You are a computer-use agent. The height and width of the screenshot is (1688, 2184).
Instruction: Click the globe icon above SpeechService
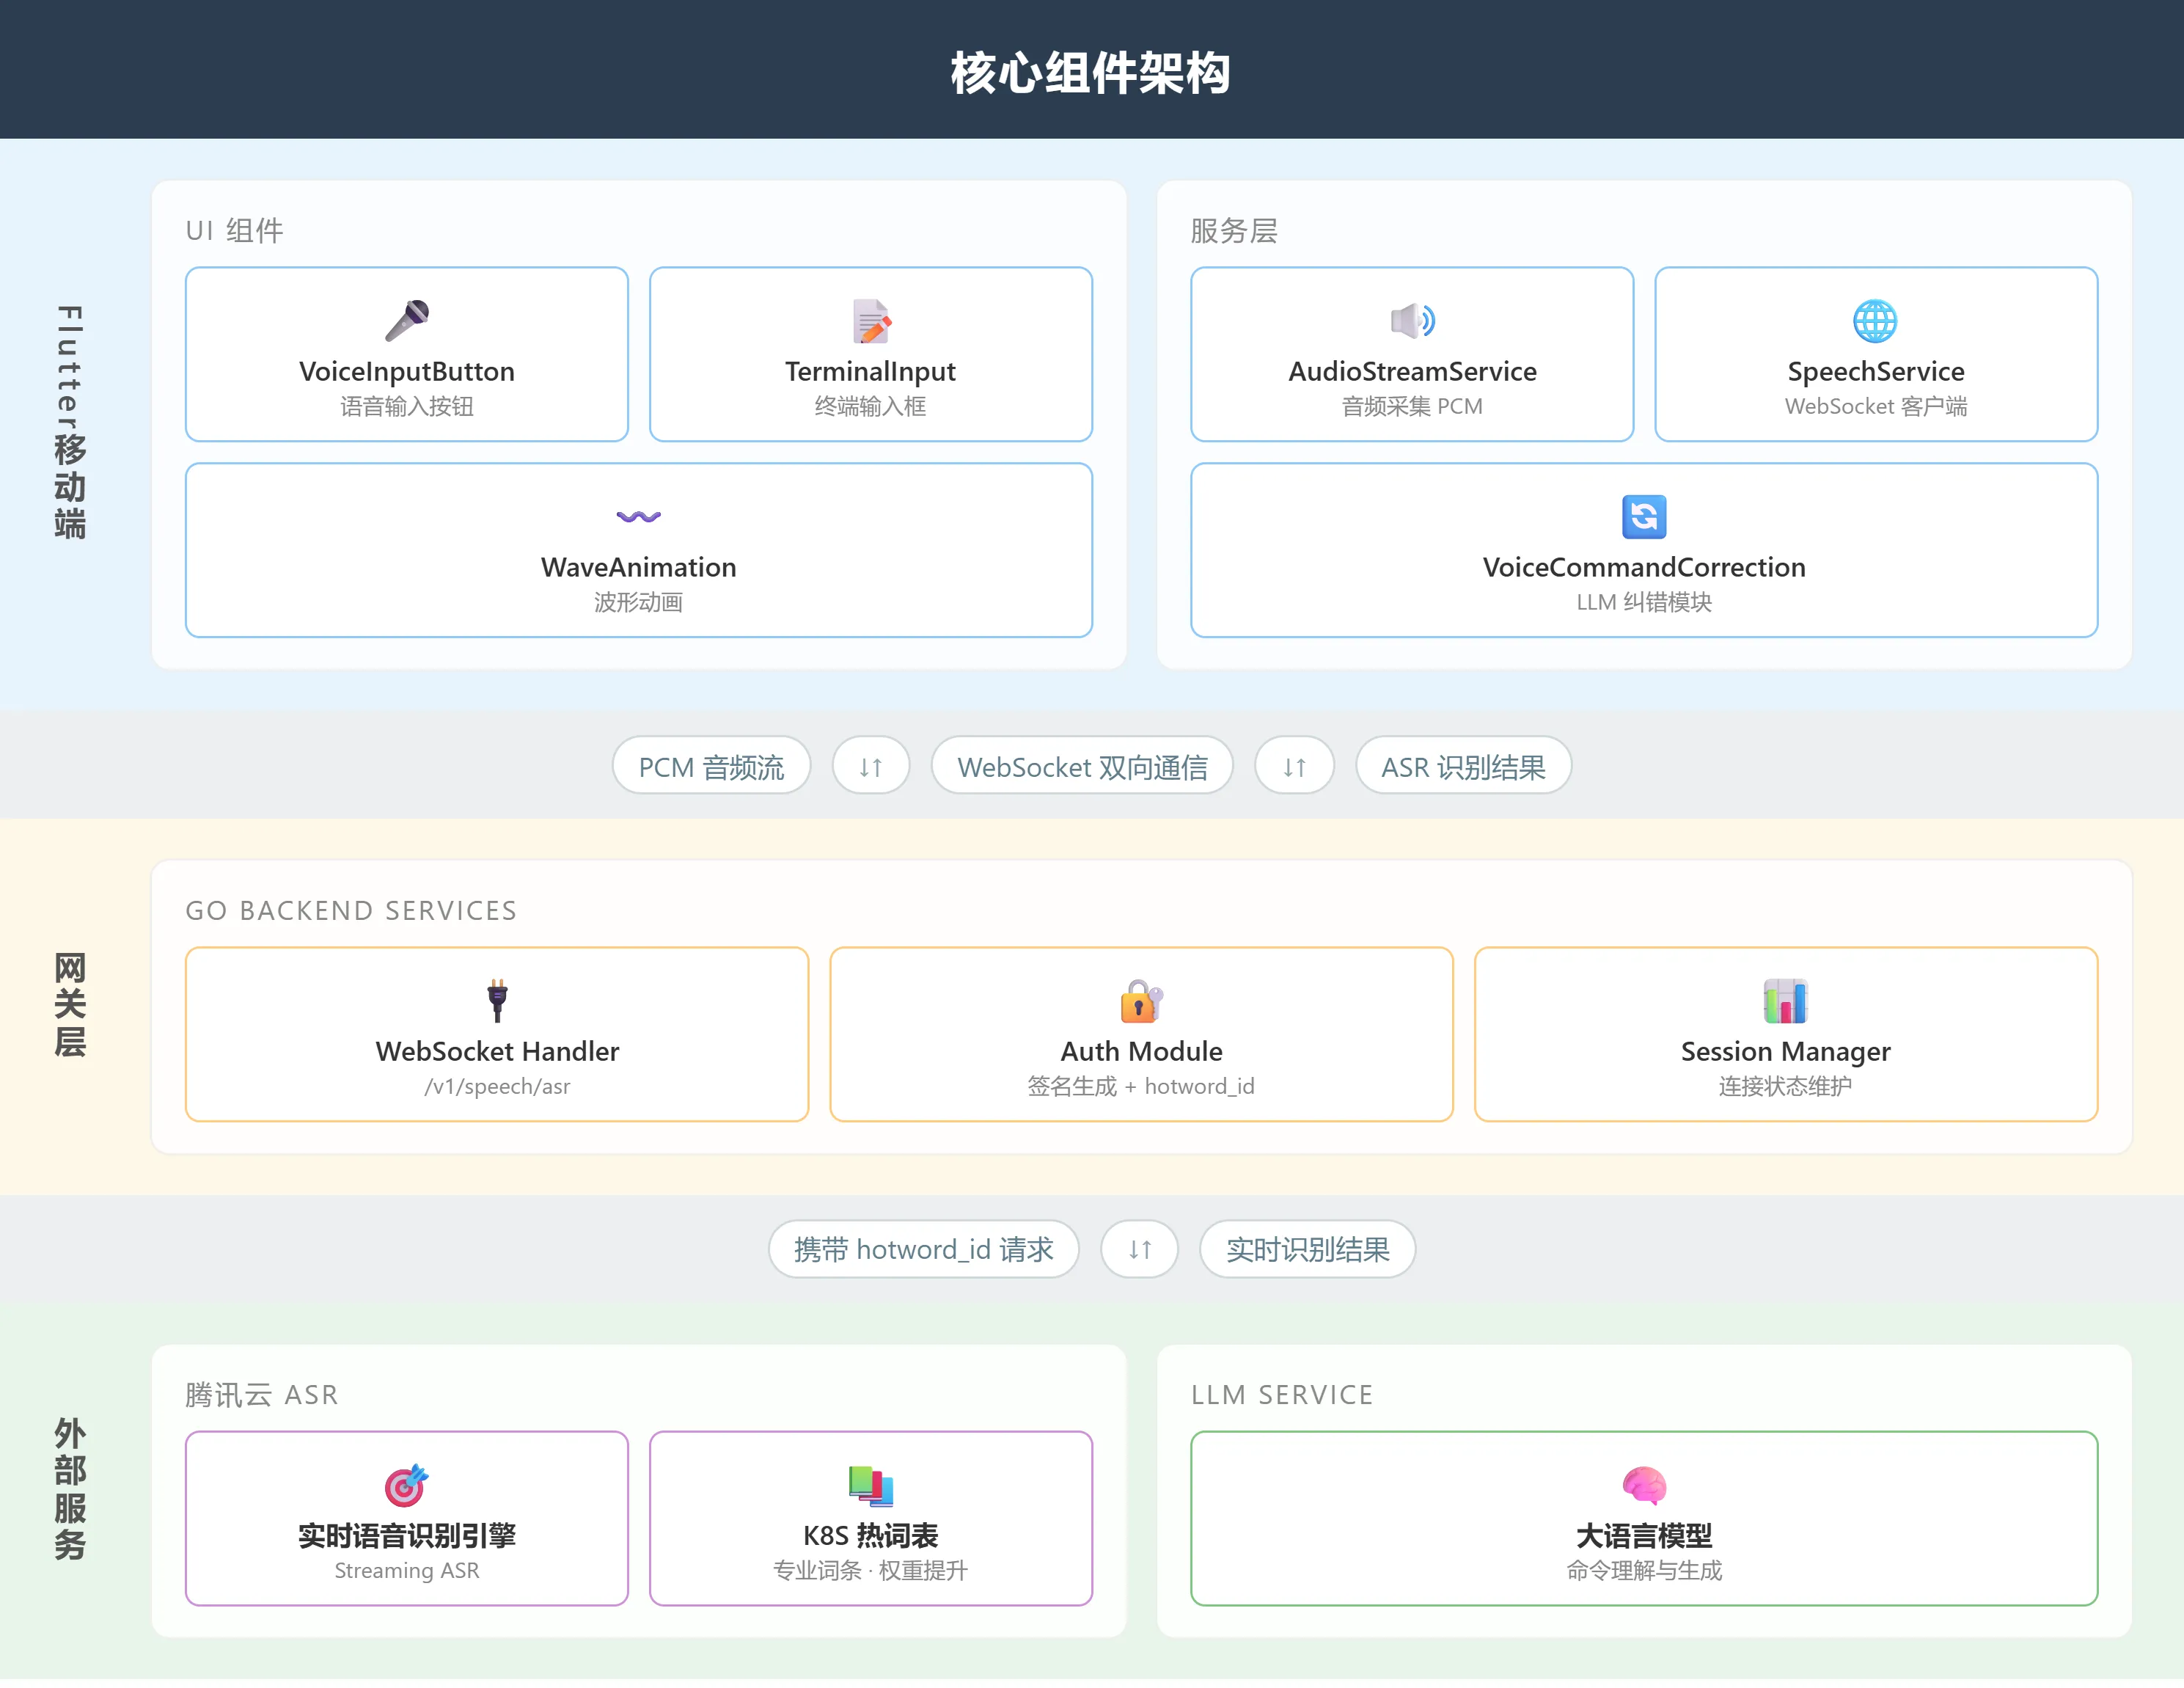(1875, 321)
